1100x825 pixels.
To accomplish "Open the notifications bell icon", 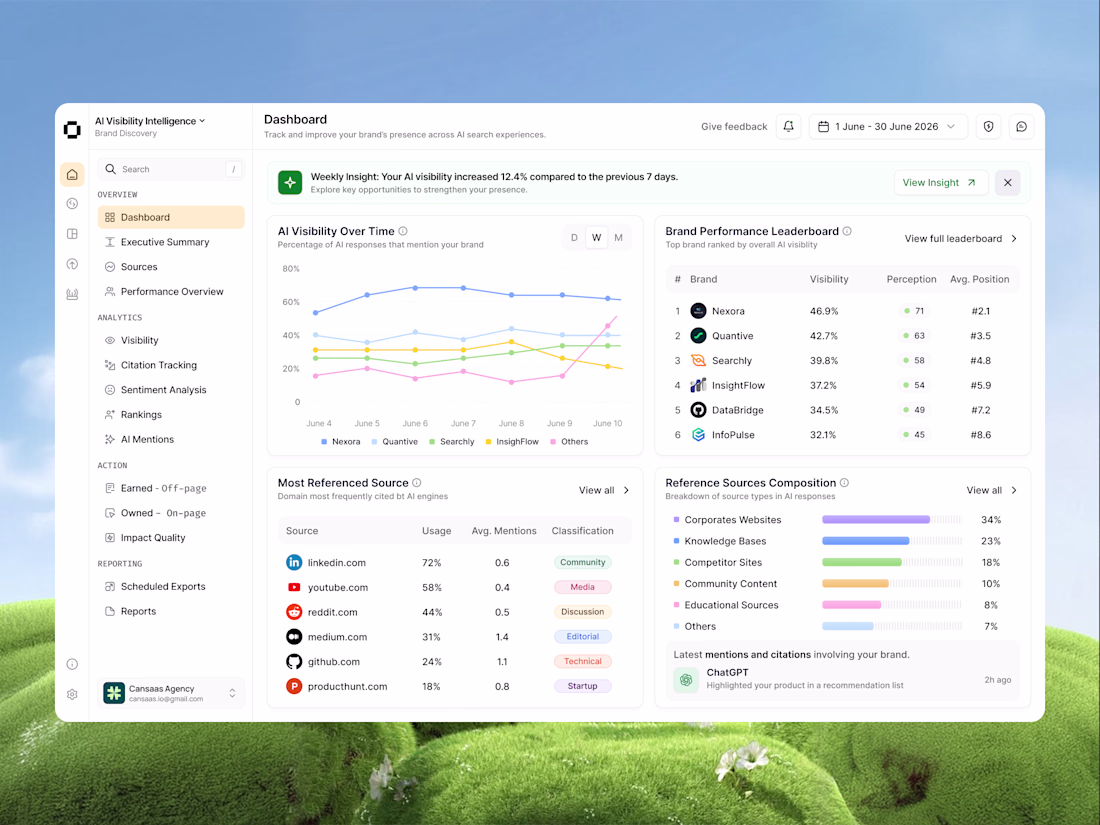I will [x=788, y=126].
